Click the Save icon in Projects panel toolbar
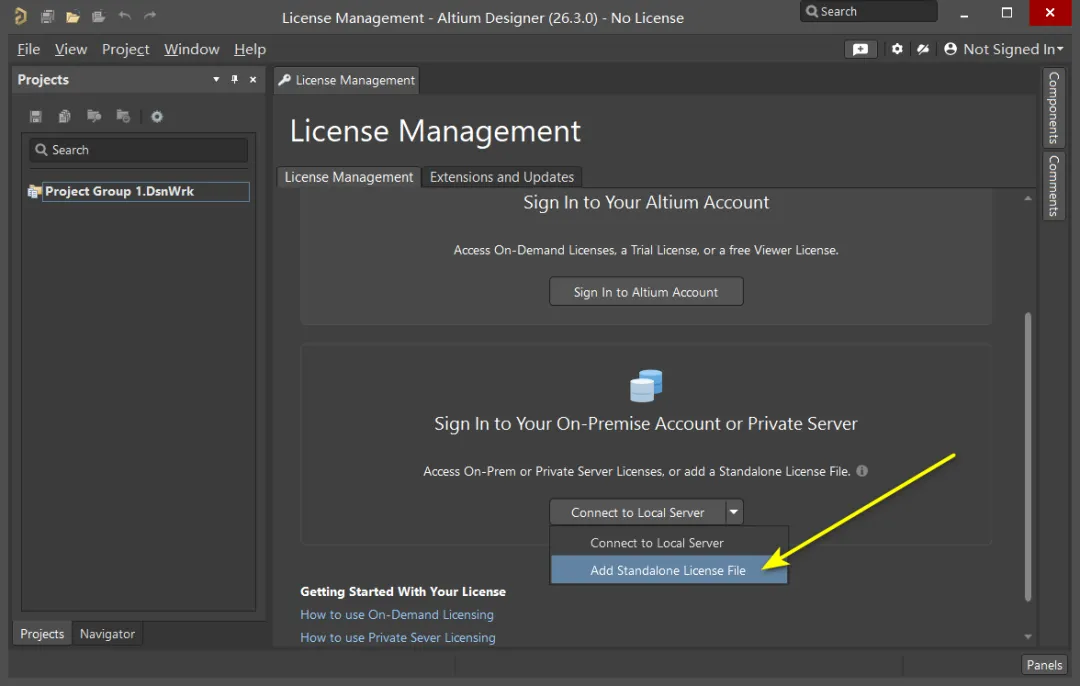Viewport: 1080px width, 686px height. [x=36, y=116]
